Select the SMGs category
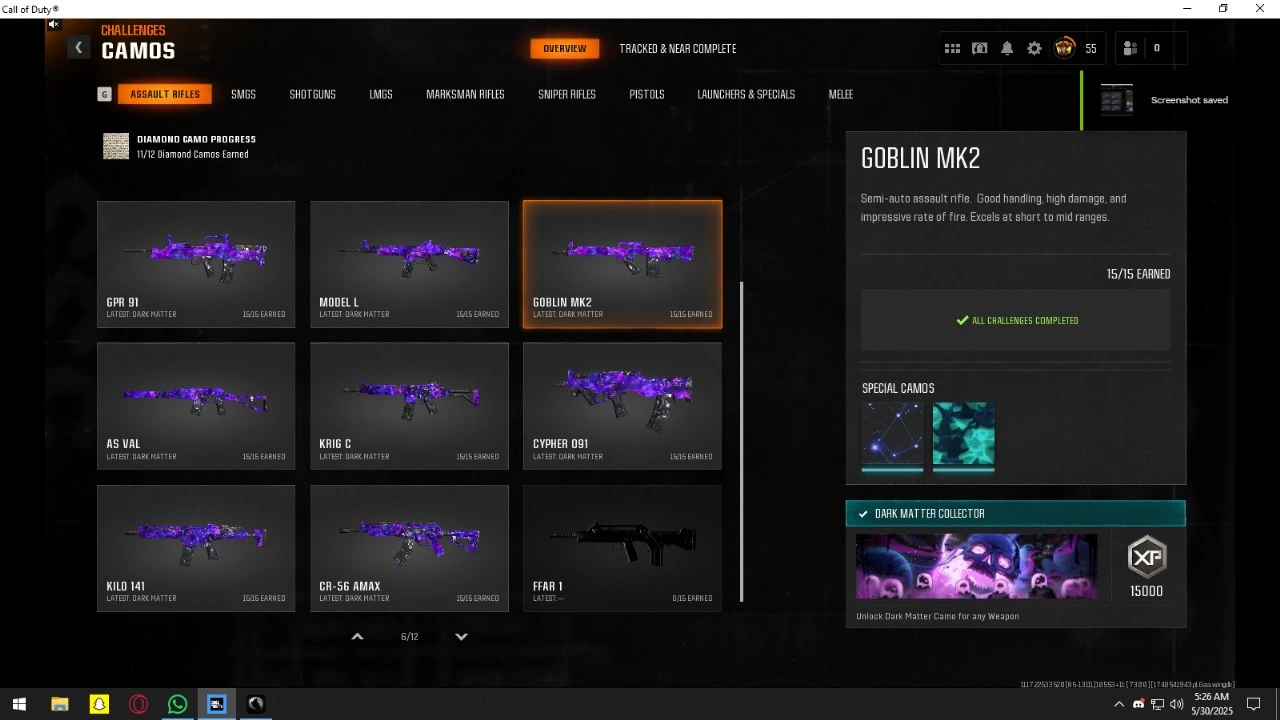 tap(243, 94)
